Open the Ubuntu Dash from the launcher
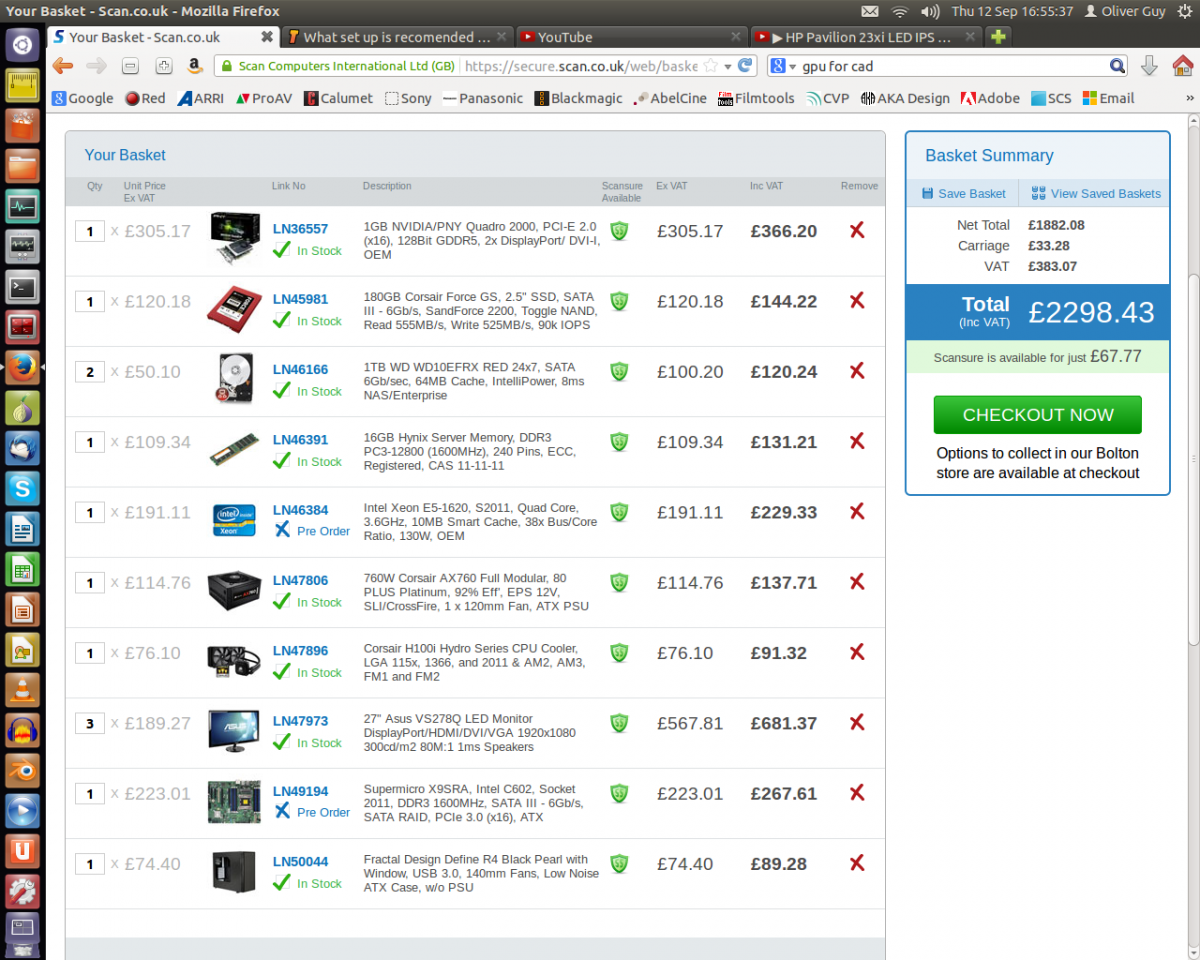The height and width of the screenshot is (960, 1200). click(x=23, y=44)
